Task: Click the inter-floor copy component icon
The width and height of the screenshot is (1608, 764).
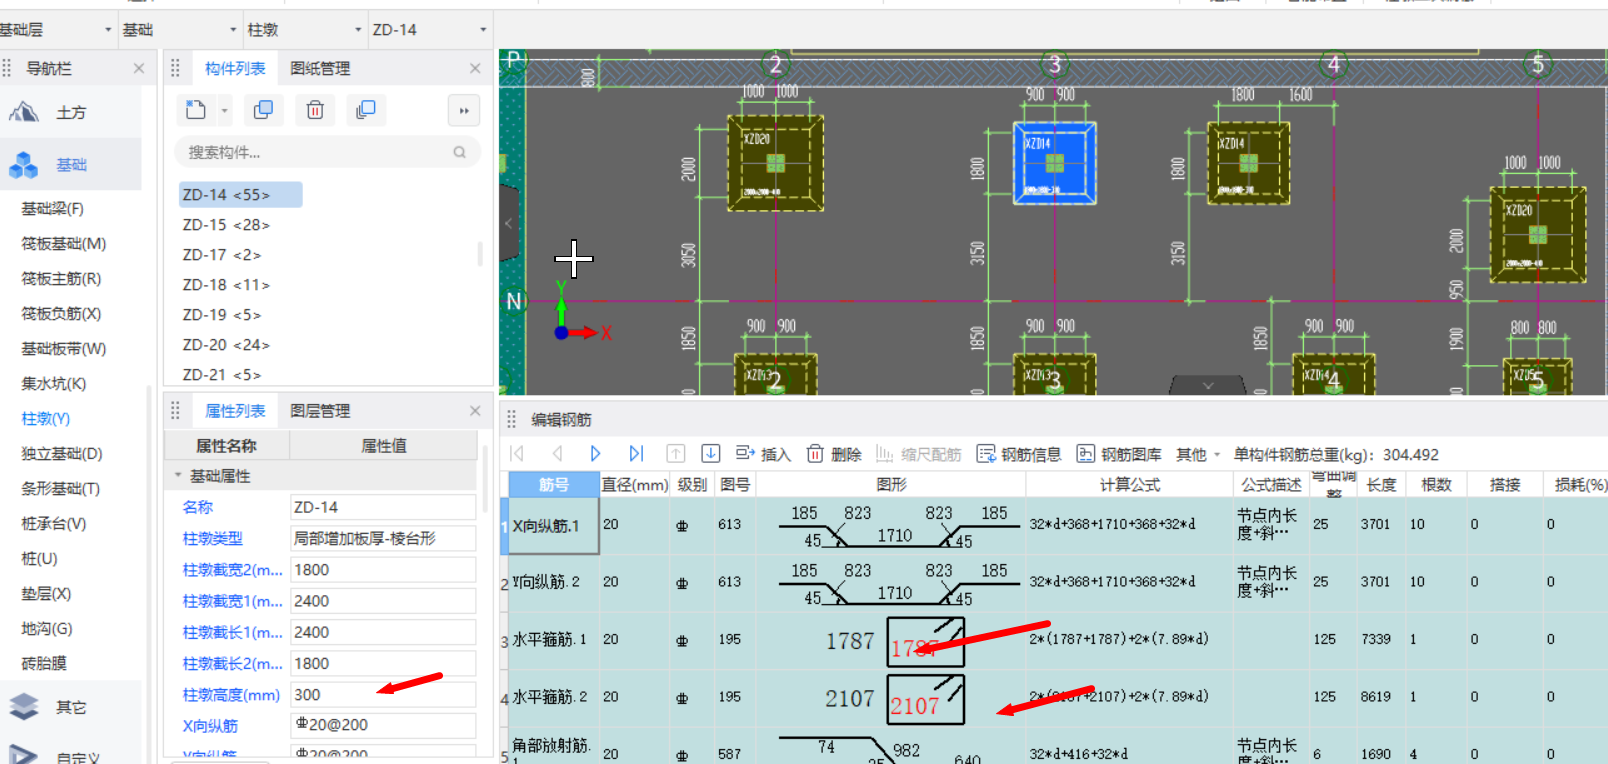Action: coord(366,110)
